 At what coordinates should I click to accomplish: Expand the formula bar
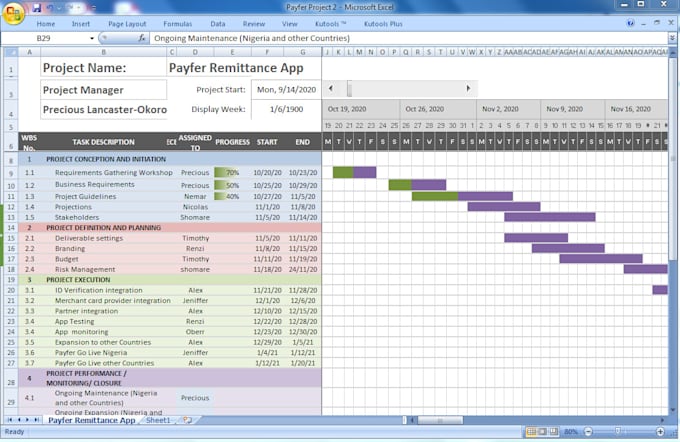672,38
